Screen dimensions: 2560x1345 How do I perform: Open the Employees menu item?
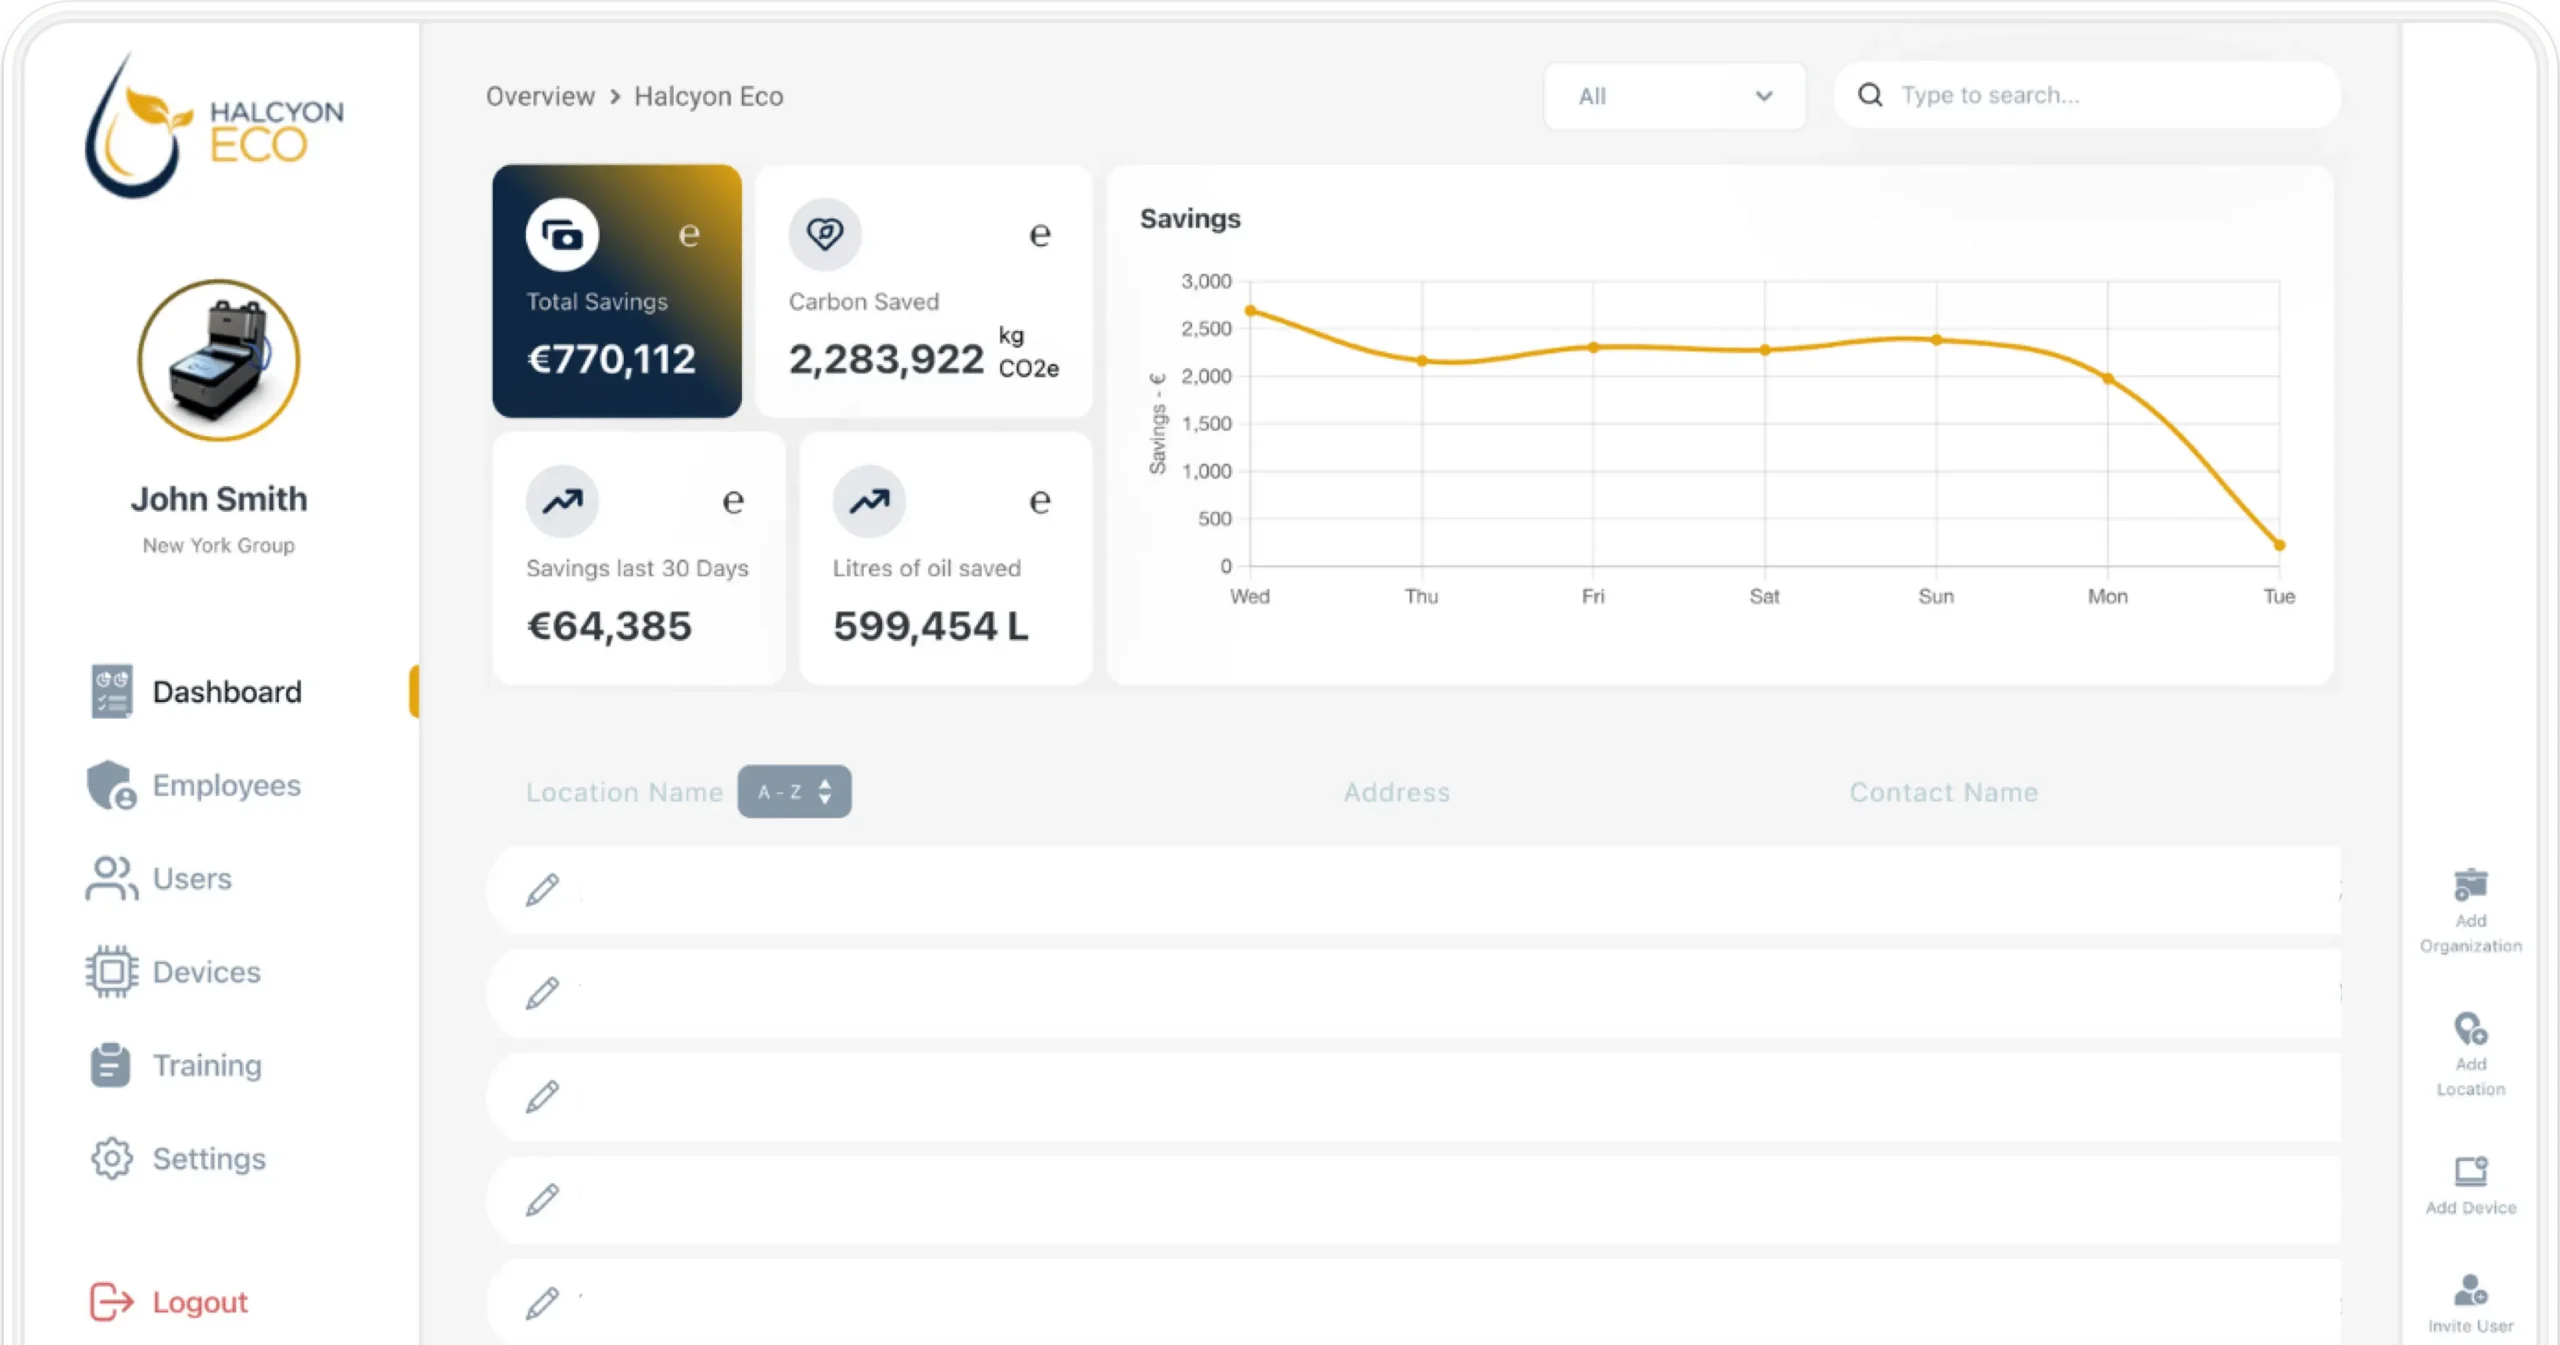point(226,786)
